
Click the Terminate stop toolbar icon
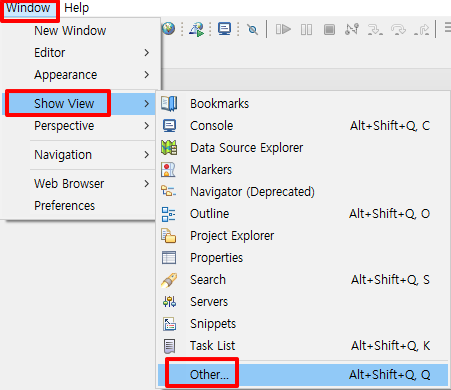pyautogui.click(x=329, y=30)
